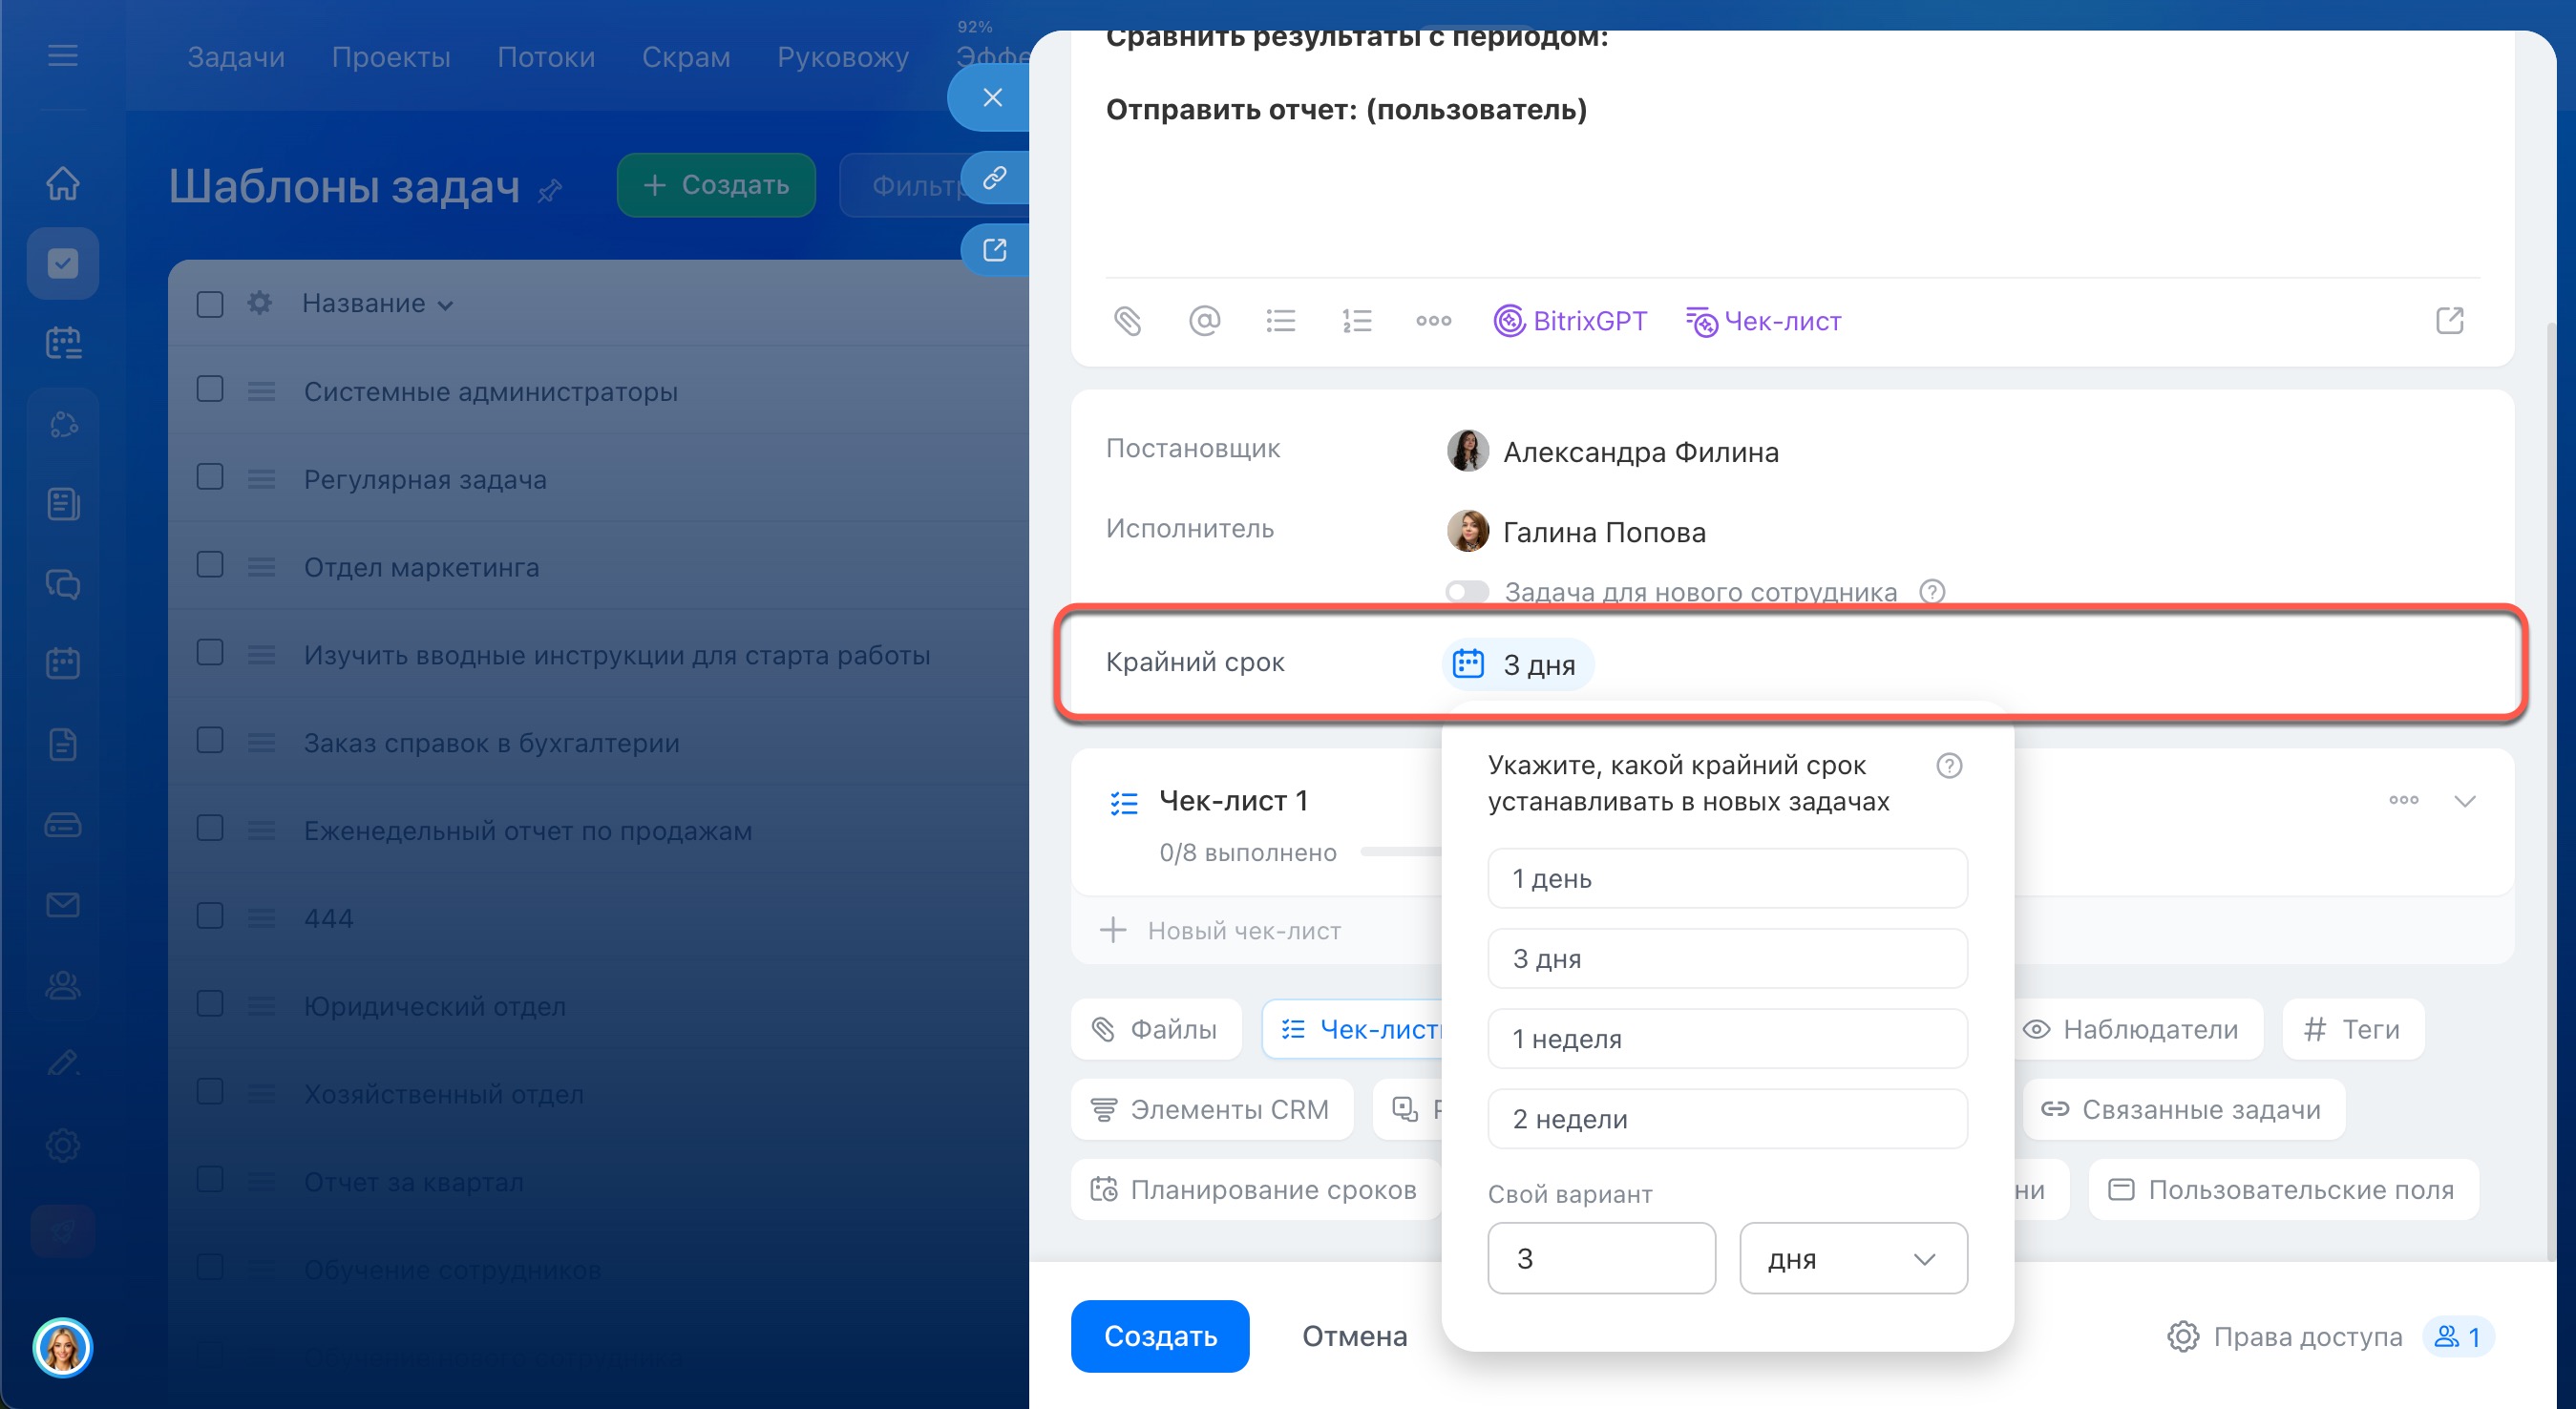The image size is (2576, 1409).
Task: Open the Скрам tab
Action: click(x=685, y=57)
